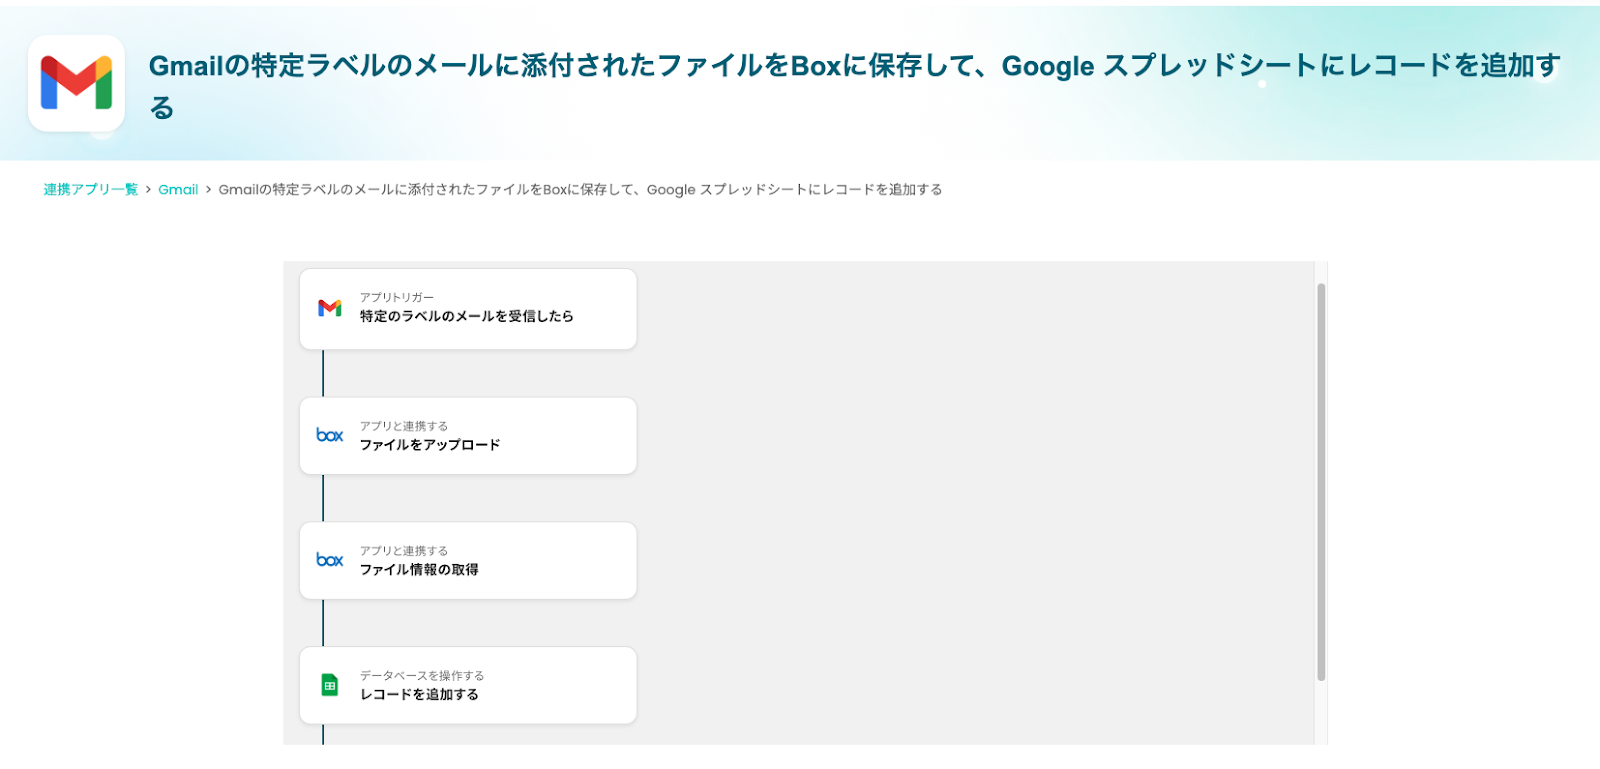Select the ファイル情報の取得 step title
The height and width of the screenshot is (769, 1600).
click(x=419, y=570)
